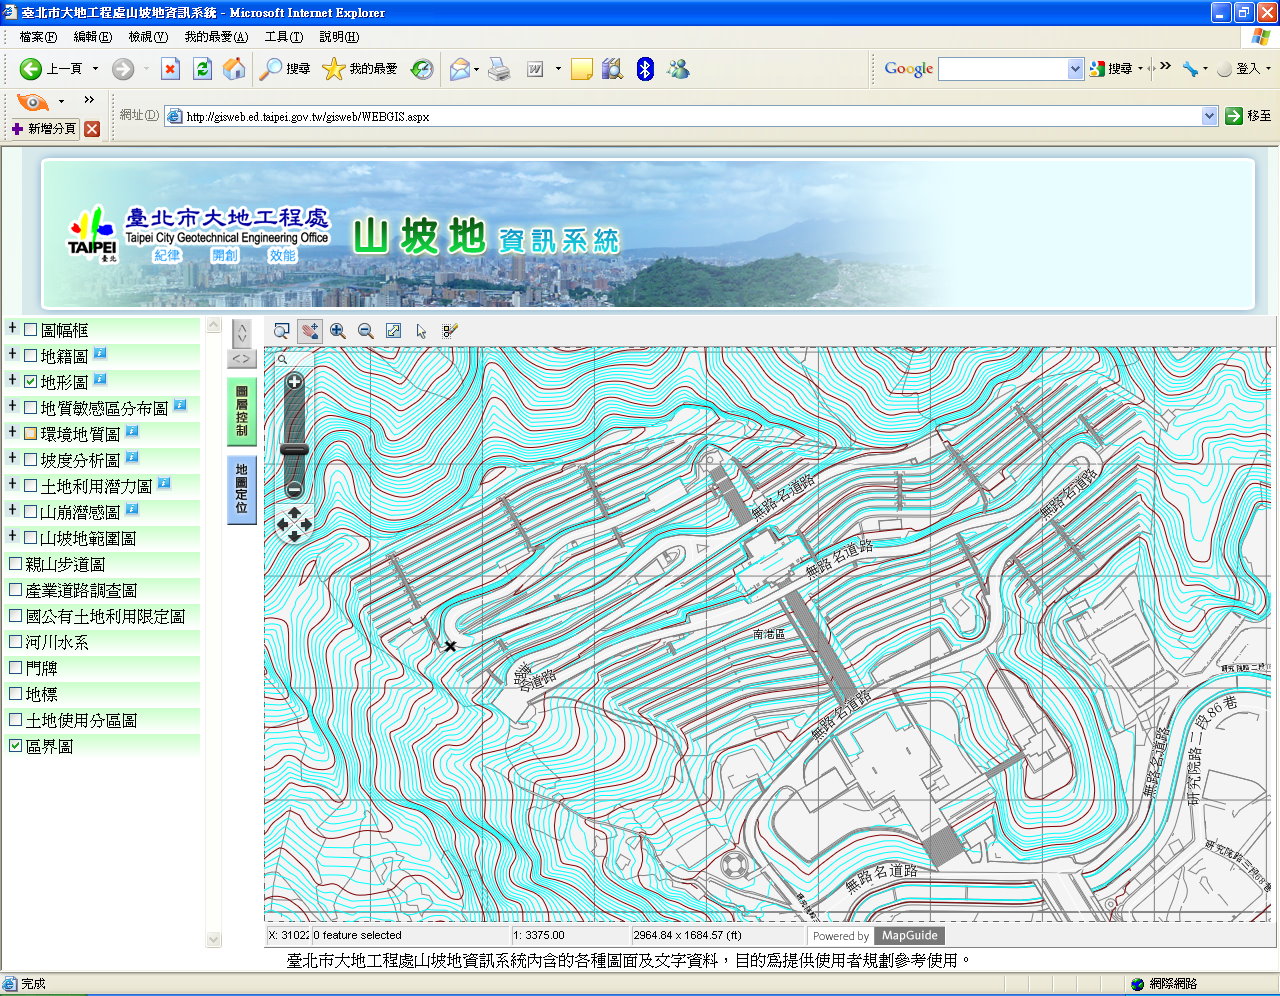Open the address bar URL dropdown
The width and height of the screenshot is (1280, 996).
click(1209, 116)
